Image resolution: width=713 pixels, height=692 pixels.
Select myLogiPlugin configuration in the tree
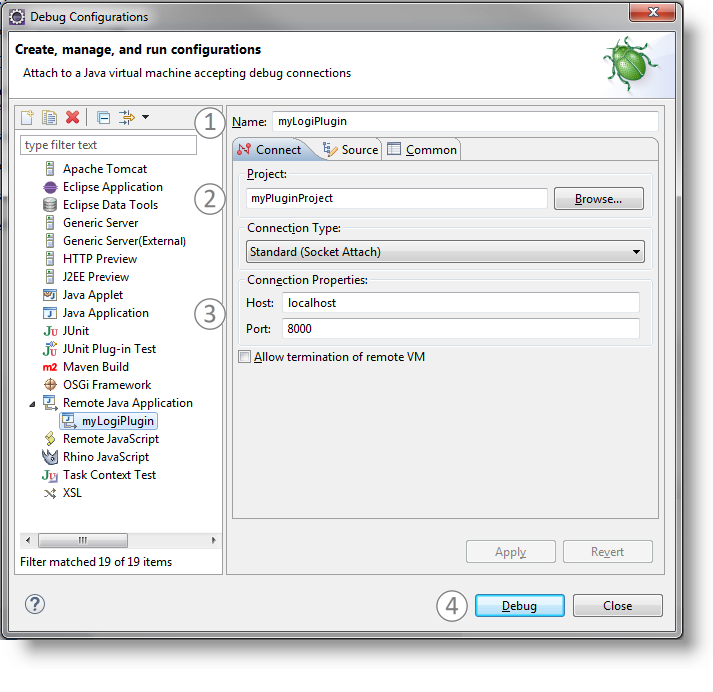[108, 421]
